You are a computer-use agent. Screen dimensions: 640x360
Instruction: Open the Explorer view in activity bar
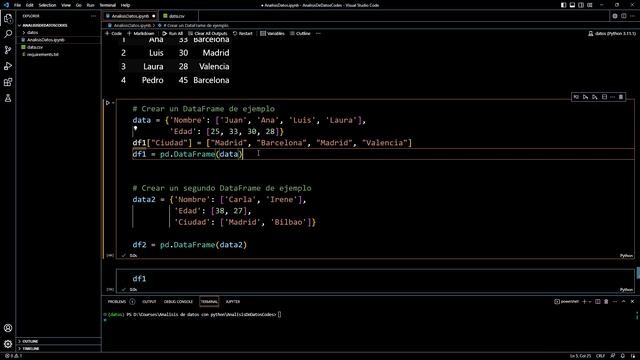(8, 18)
